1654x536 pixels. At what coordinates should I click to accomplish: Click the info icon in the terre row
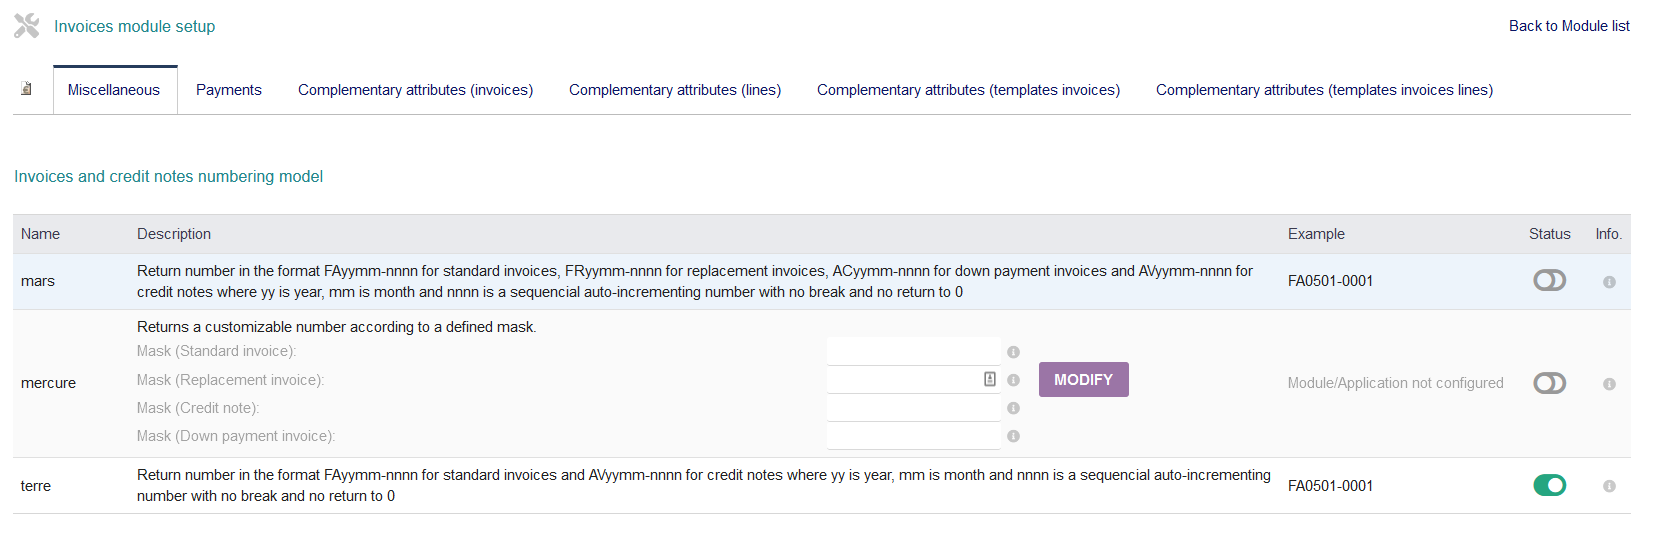click(x=1609, y=486)
